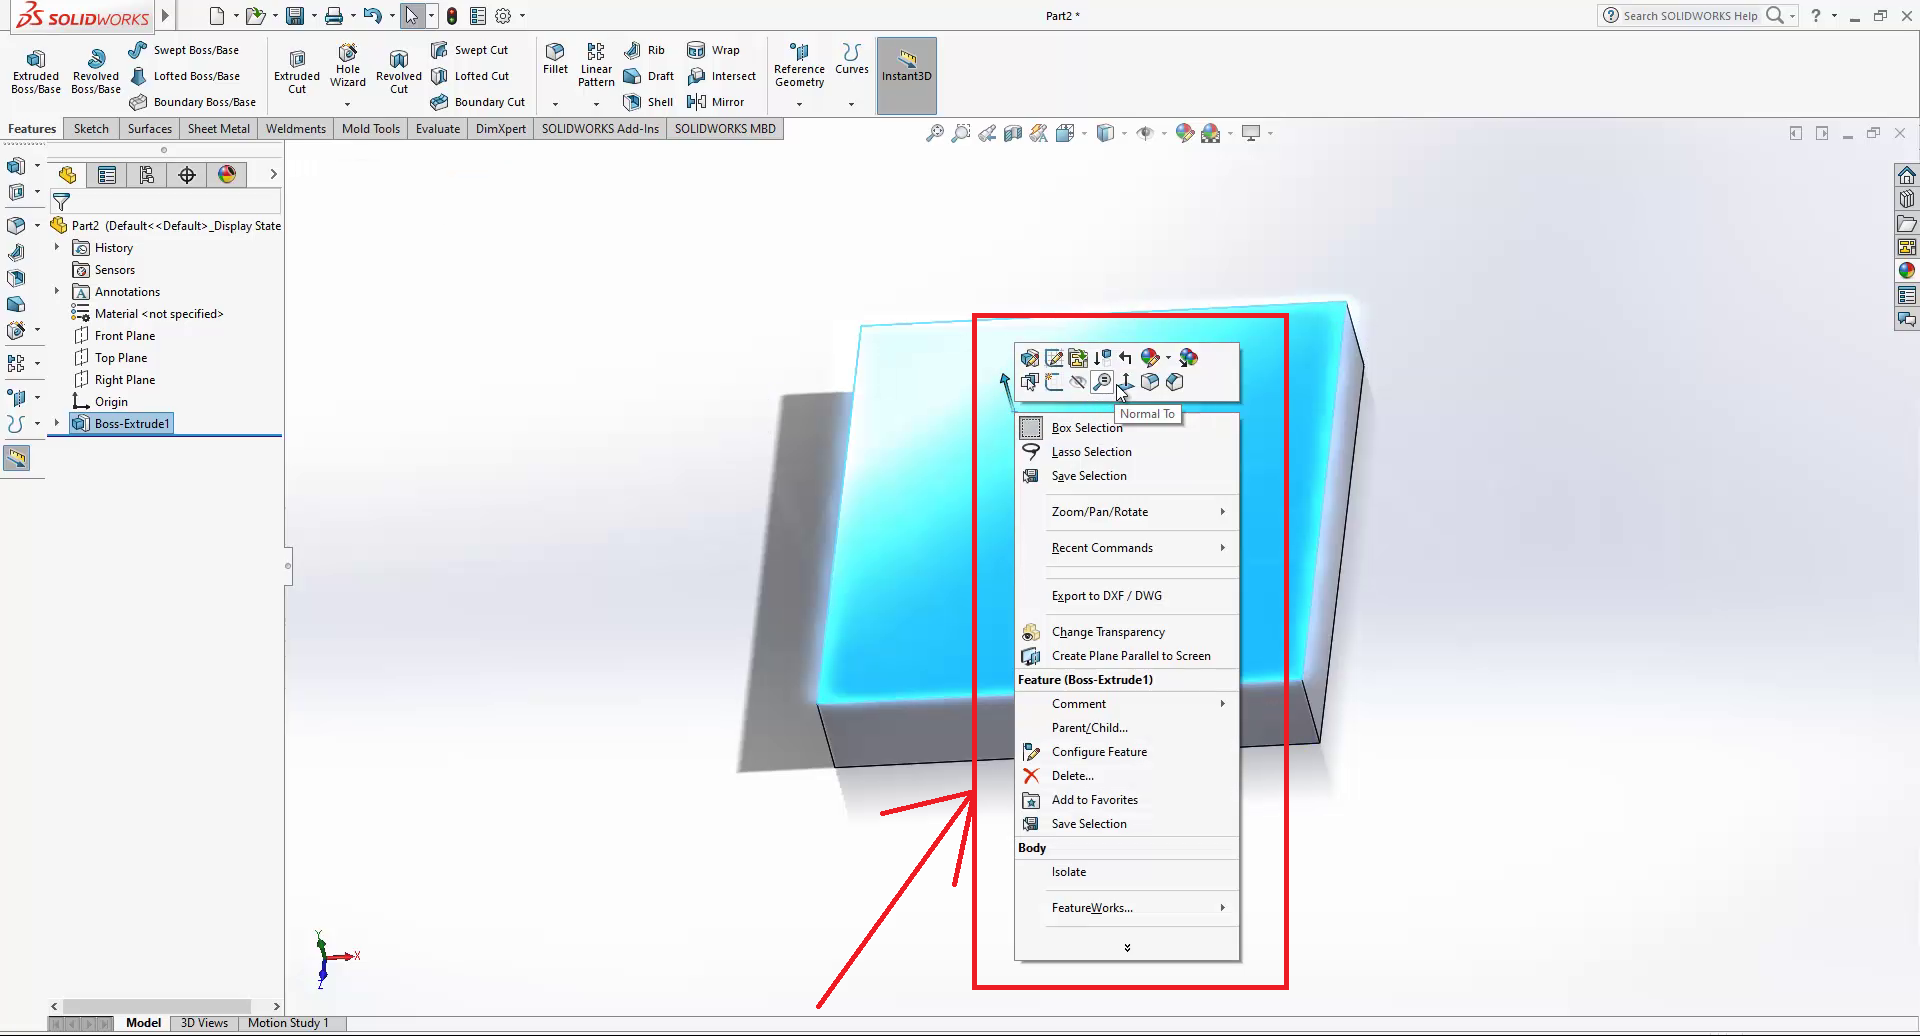Click Zoom to Selection magnifier icon
This screenshot has height=1036, width=1920.
(1102, 382)
